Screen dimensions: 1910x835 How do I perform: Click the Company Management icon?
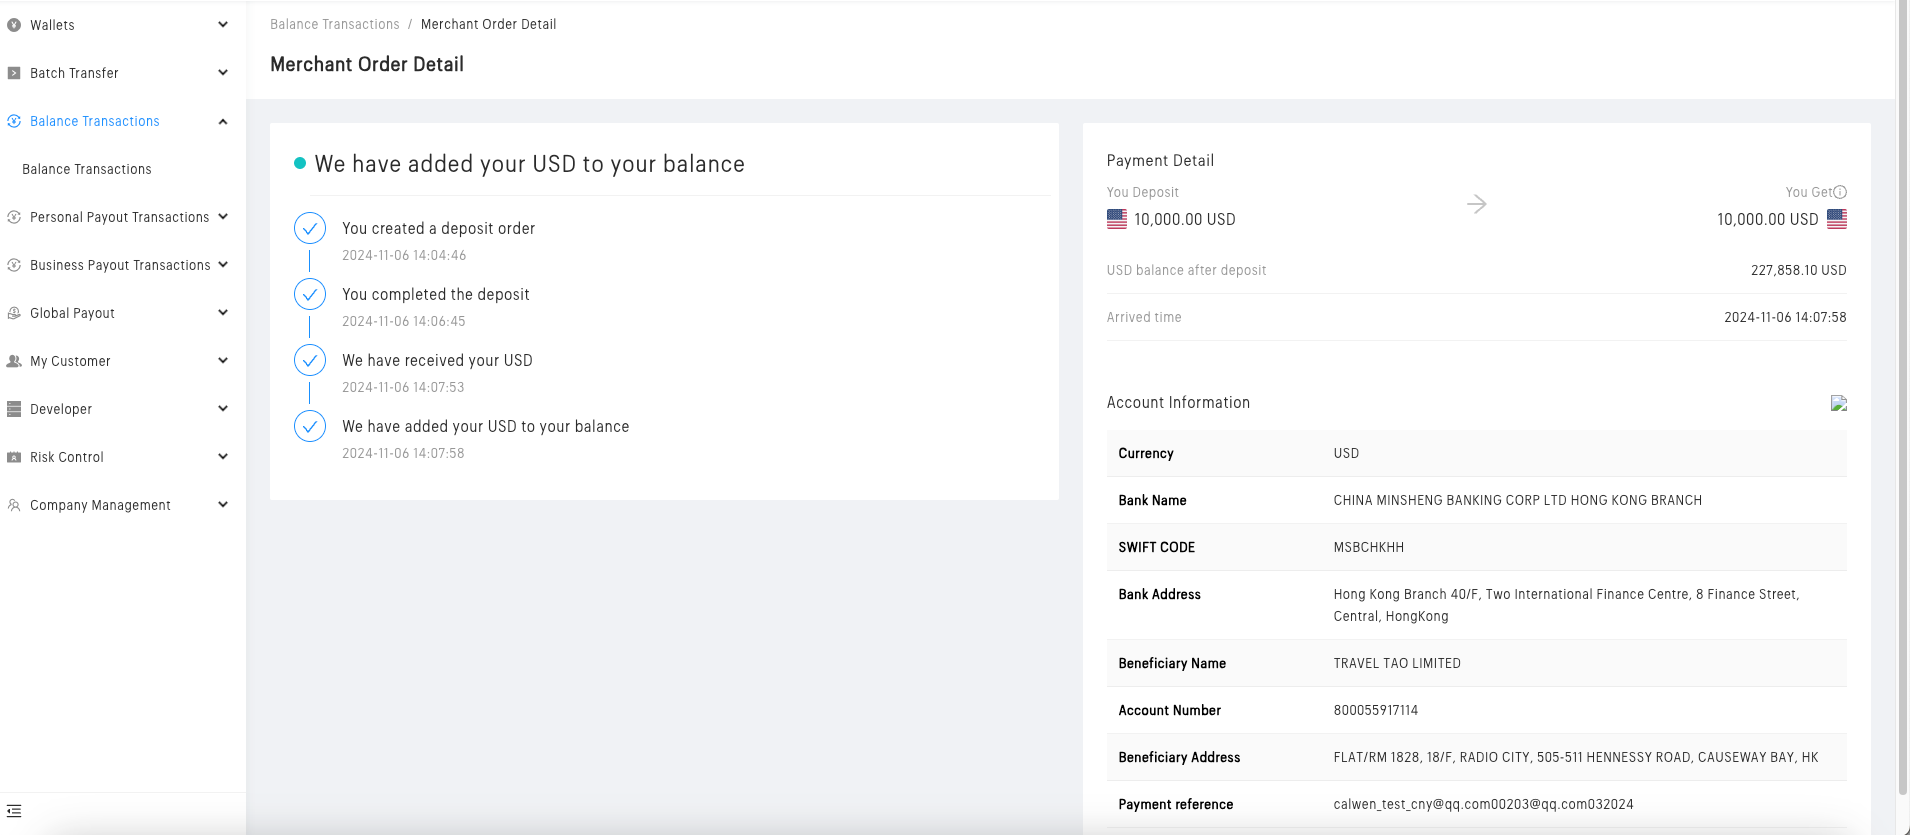(14, 505)
